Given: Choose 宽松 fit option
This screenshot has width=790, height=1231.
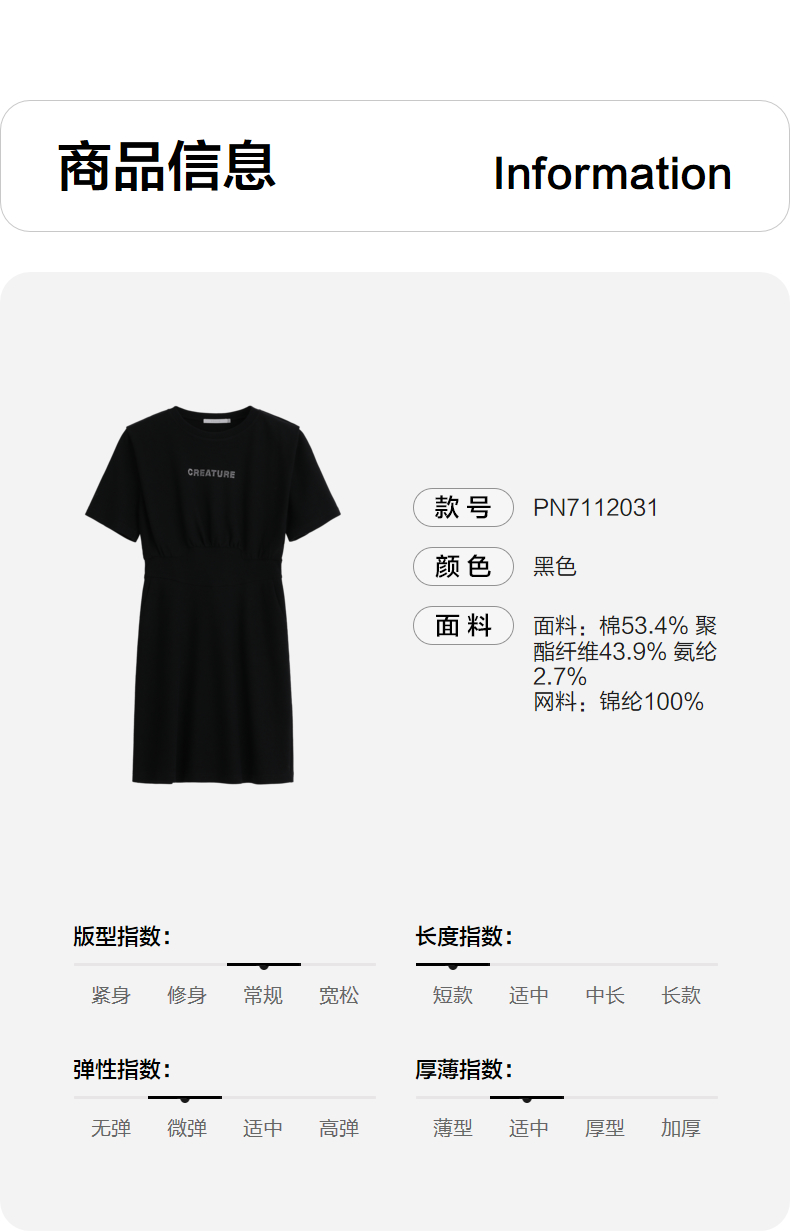Looking at the screenshot, I should (339, 996).
